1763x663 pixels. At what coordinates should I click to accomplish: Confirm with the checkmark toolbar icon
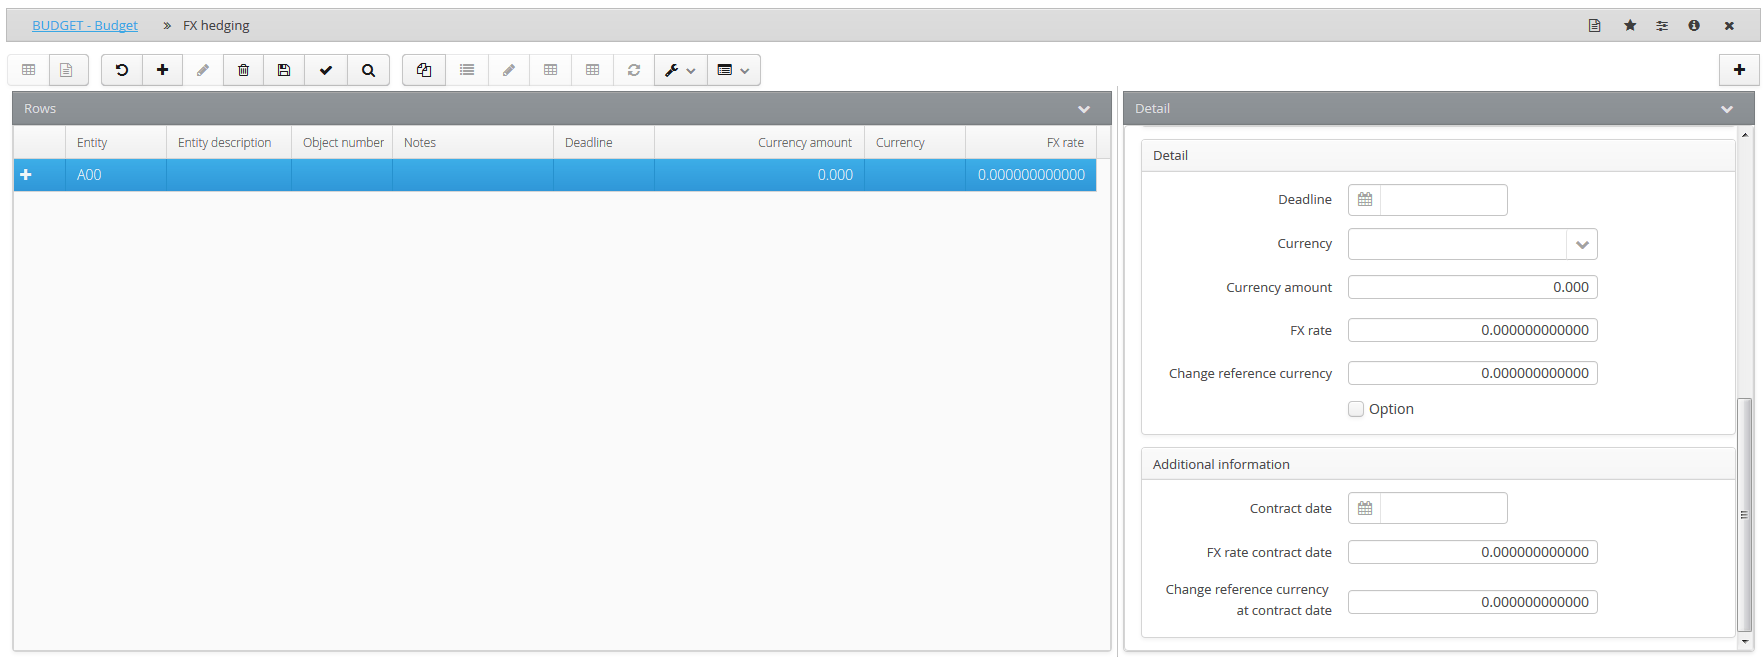coord(326,70)
